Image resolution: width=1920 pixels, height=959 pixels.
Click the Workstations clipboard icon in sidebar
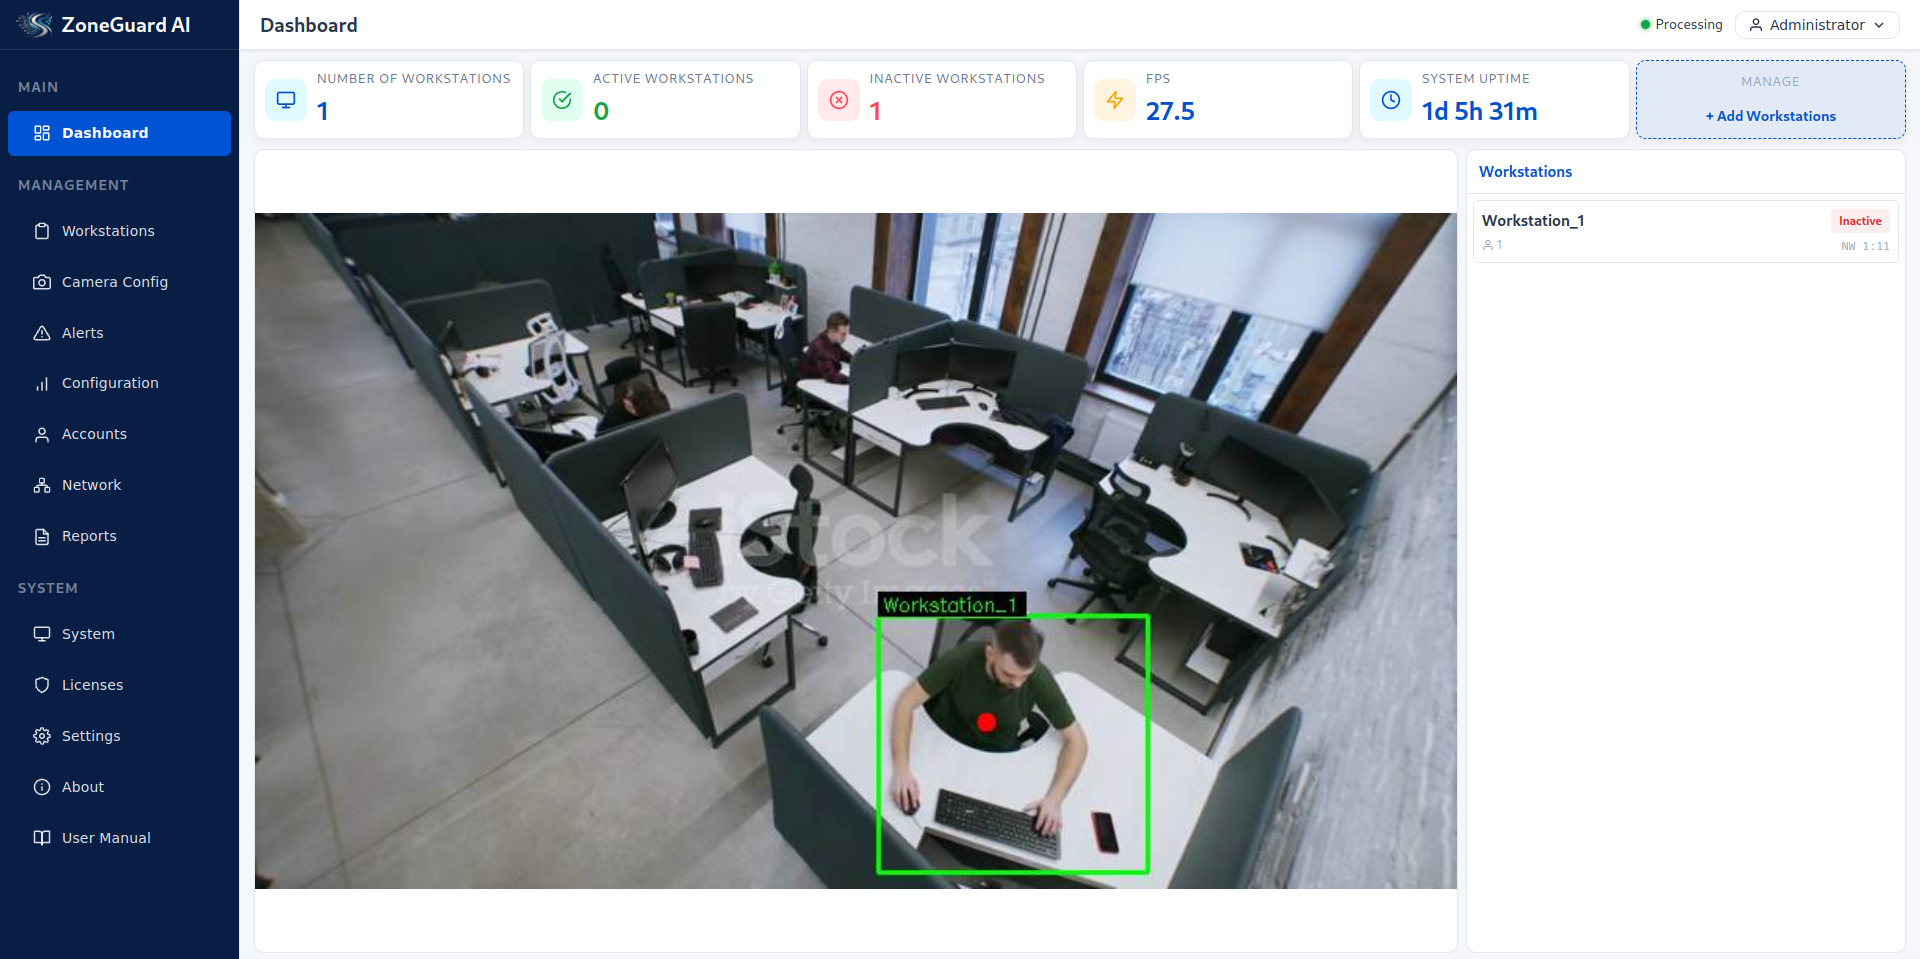pos(42,231)
